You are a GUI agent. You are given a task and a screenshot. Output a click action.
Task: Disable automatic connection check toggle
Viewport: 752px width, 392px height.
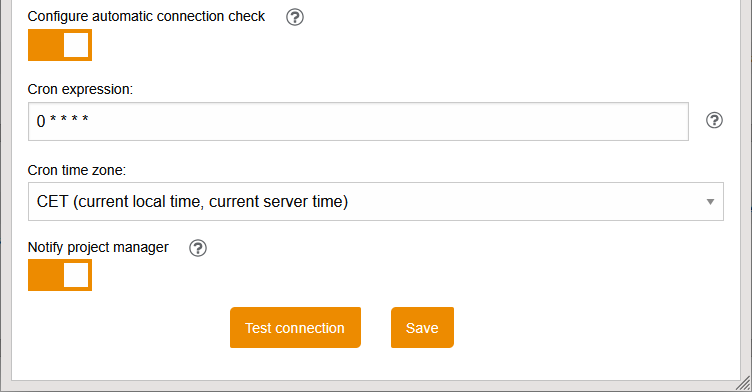pyautogui.click(x=60, y=45)
